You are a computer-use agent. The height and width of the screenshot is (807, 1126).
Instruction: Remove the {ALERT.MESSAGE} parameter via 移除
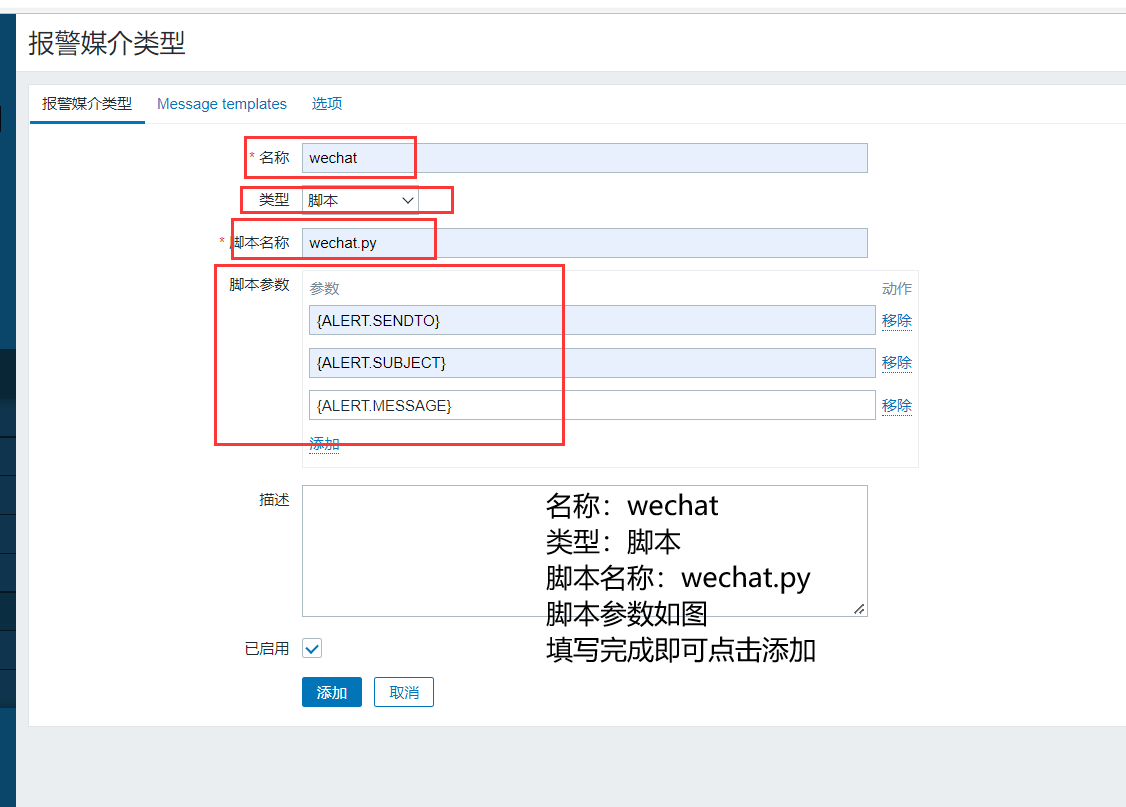tap(896, 406)
